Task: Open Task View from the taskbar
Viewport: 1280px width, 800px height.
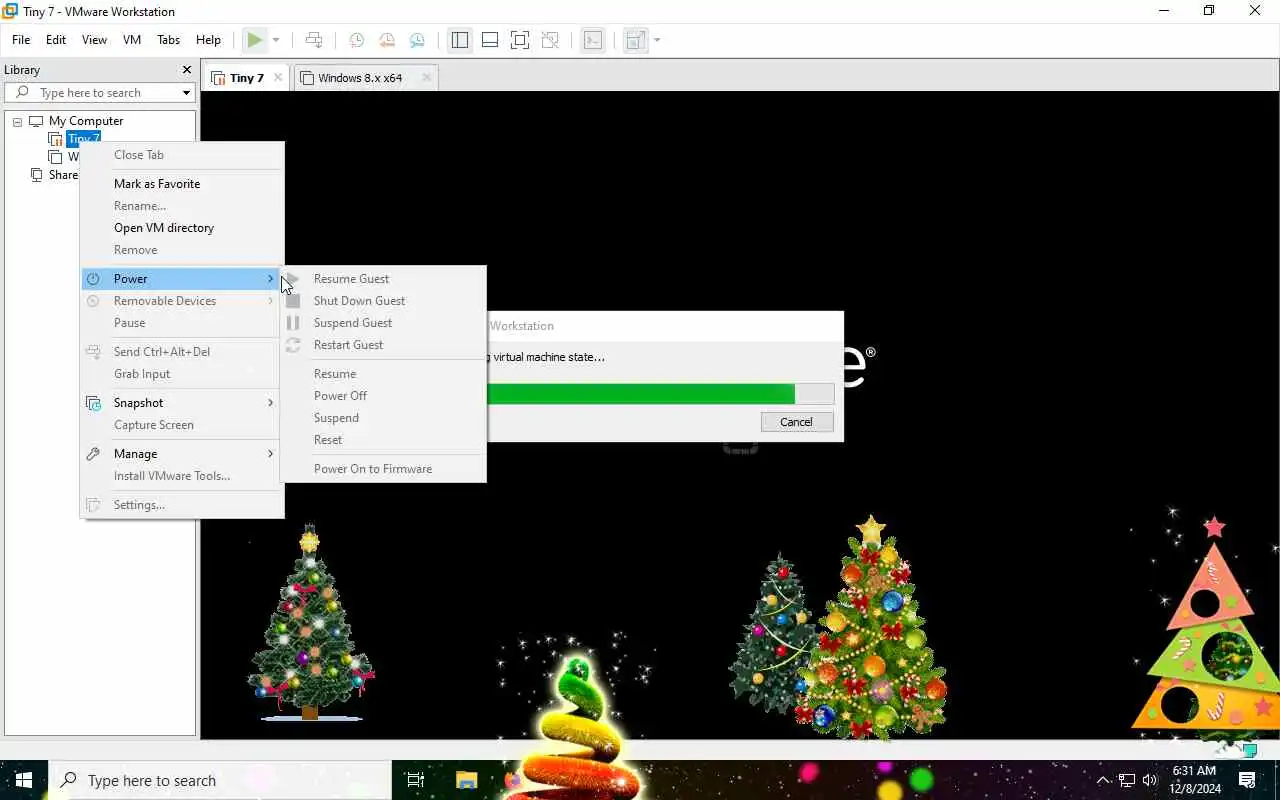Action: point(416,780)
